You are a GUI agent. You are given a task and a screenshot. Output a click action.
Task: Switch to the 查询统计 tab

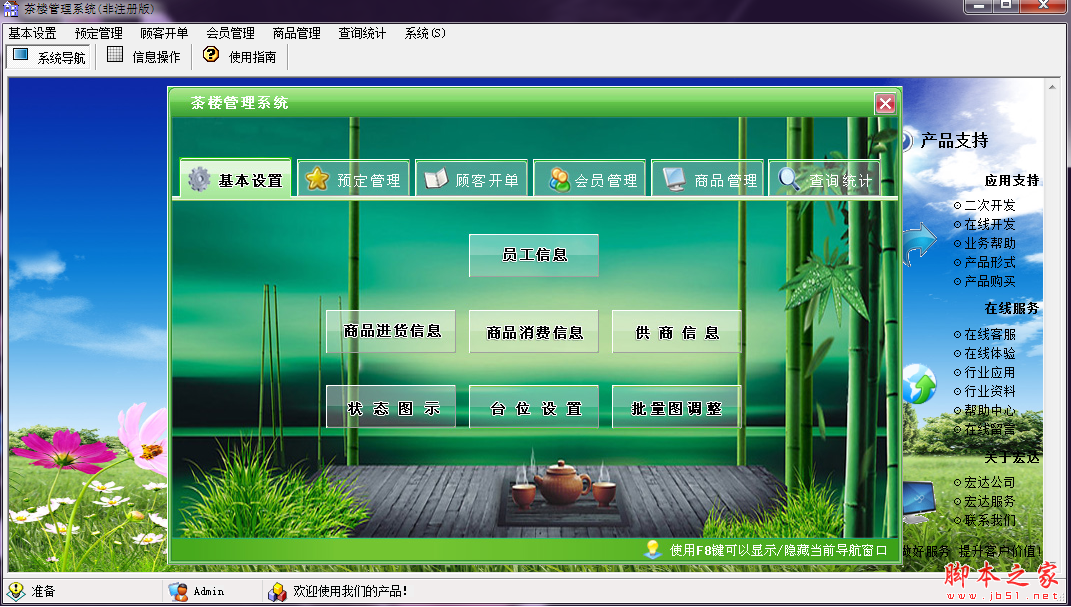[824, 178]
